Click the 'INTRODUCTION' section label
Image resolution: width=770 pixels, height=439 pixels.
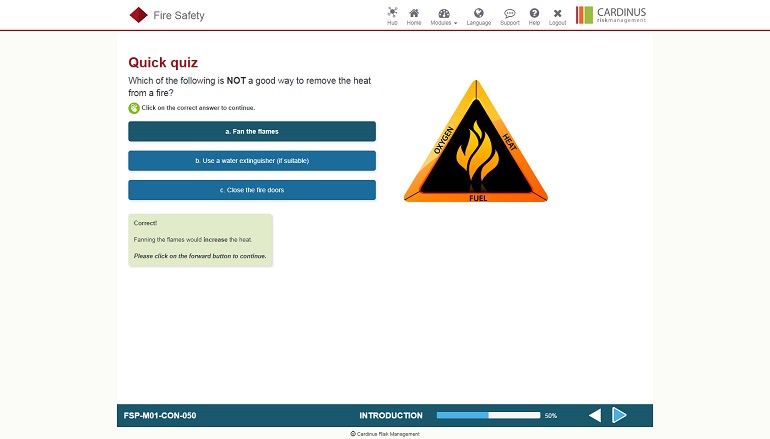pos(391,415)
